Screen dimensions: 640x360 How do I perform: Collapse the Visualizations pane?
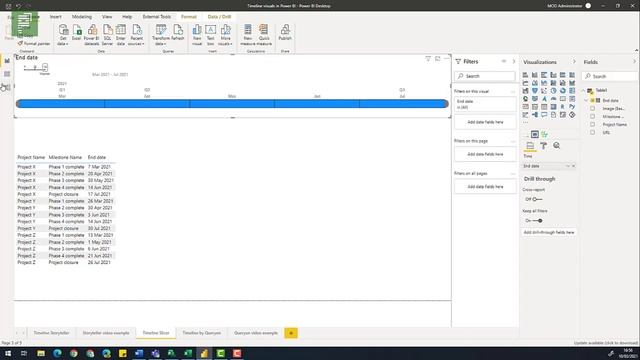click(x=574, y=62)
